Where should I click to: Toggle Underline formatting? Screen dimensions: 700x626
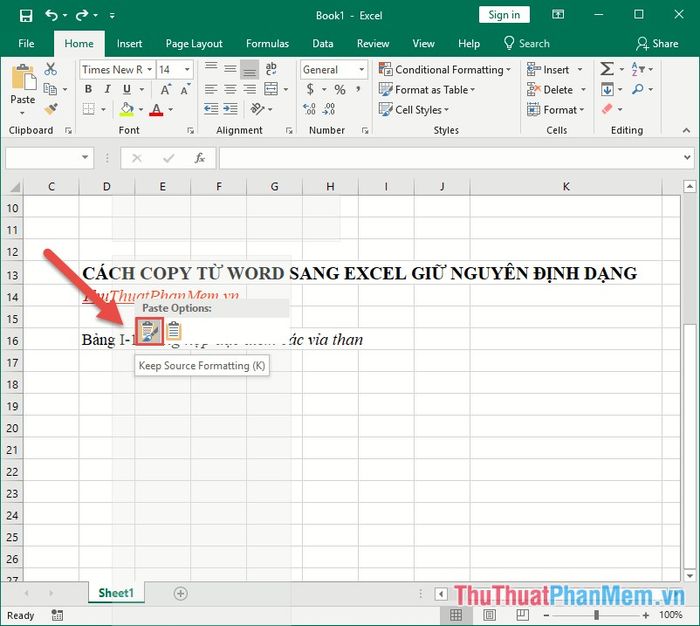127,89
